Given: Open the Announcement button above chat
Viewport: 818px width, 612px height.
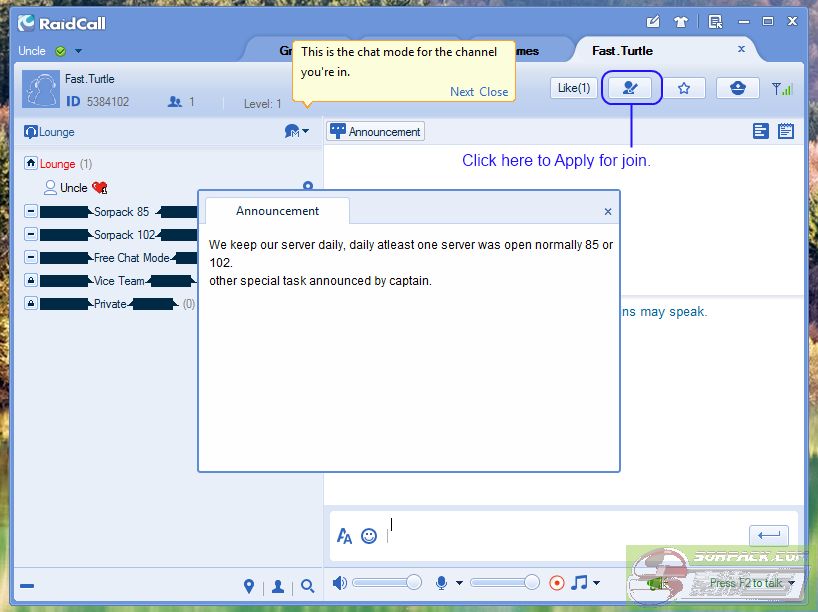Looking at the screenshot, I should click(376, 131).
